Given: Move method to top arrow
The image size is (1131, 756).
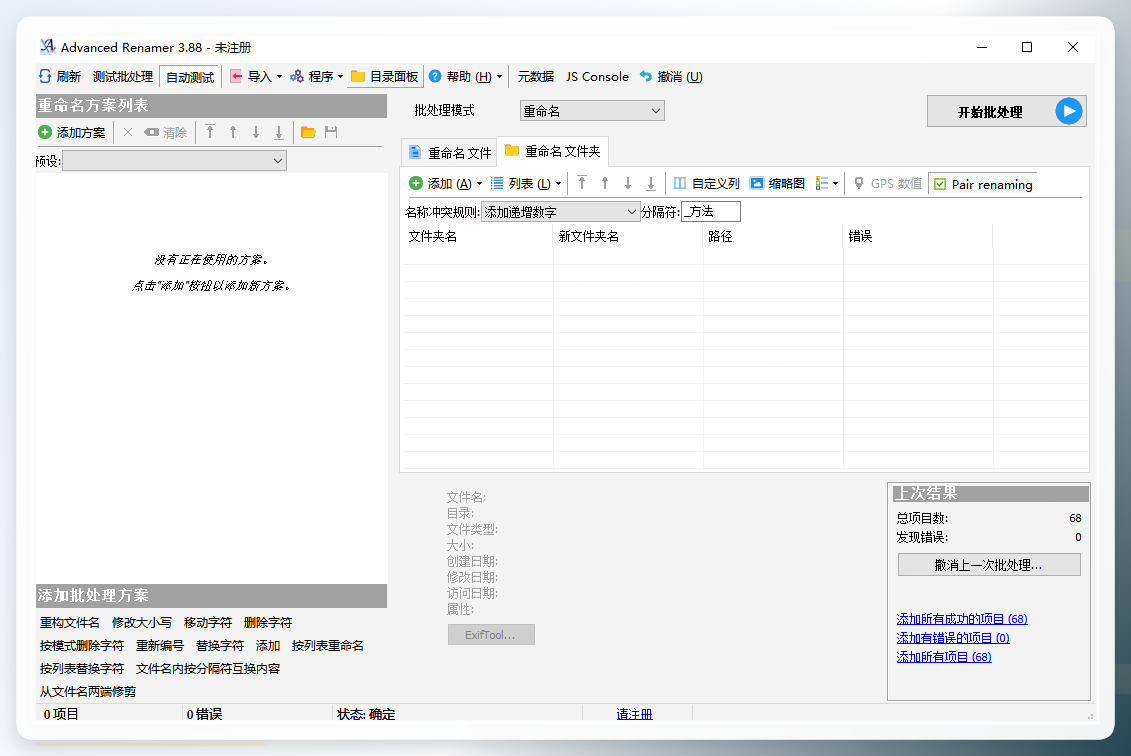Looking at the screenshot, I should (210, 132).
